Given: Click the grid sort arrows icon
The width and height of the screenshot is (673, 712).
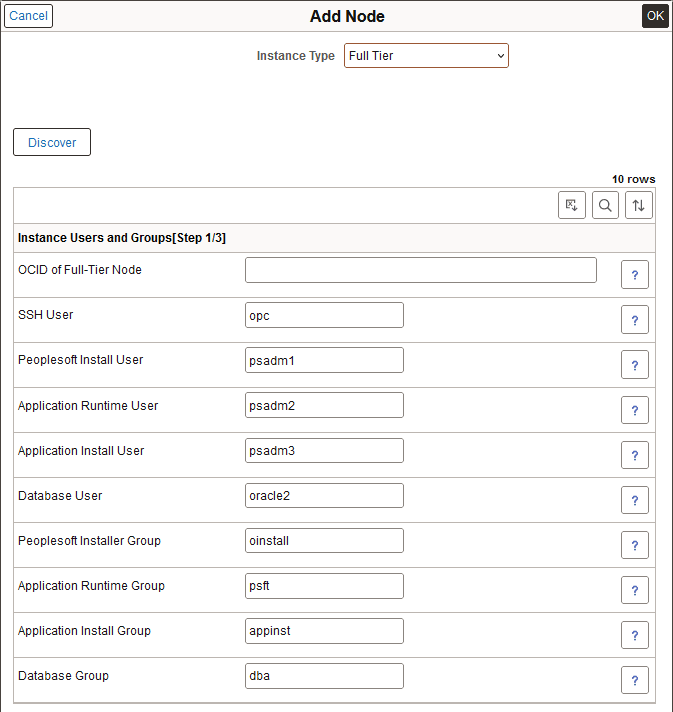Looking at the screenshot, I should click(639, 206).
